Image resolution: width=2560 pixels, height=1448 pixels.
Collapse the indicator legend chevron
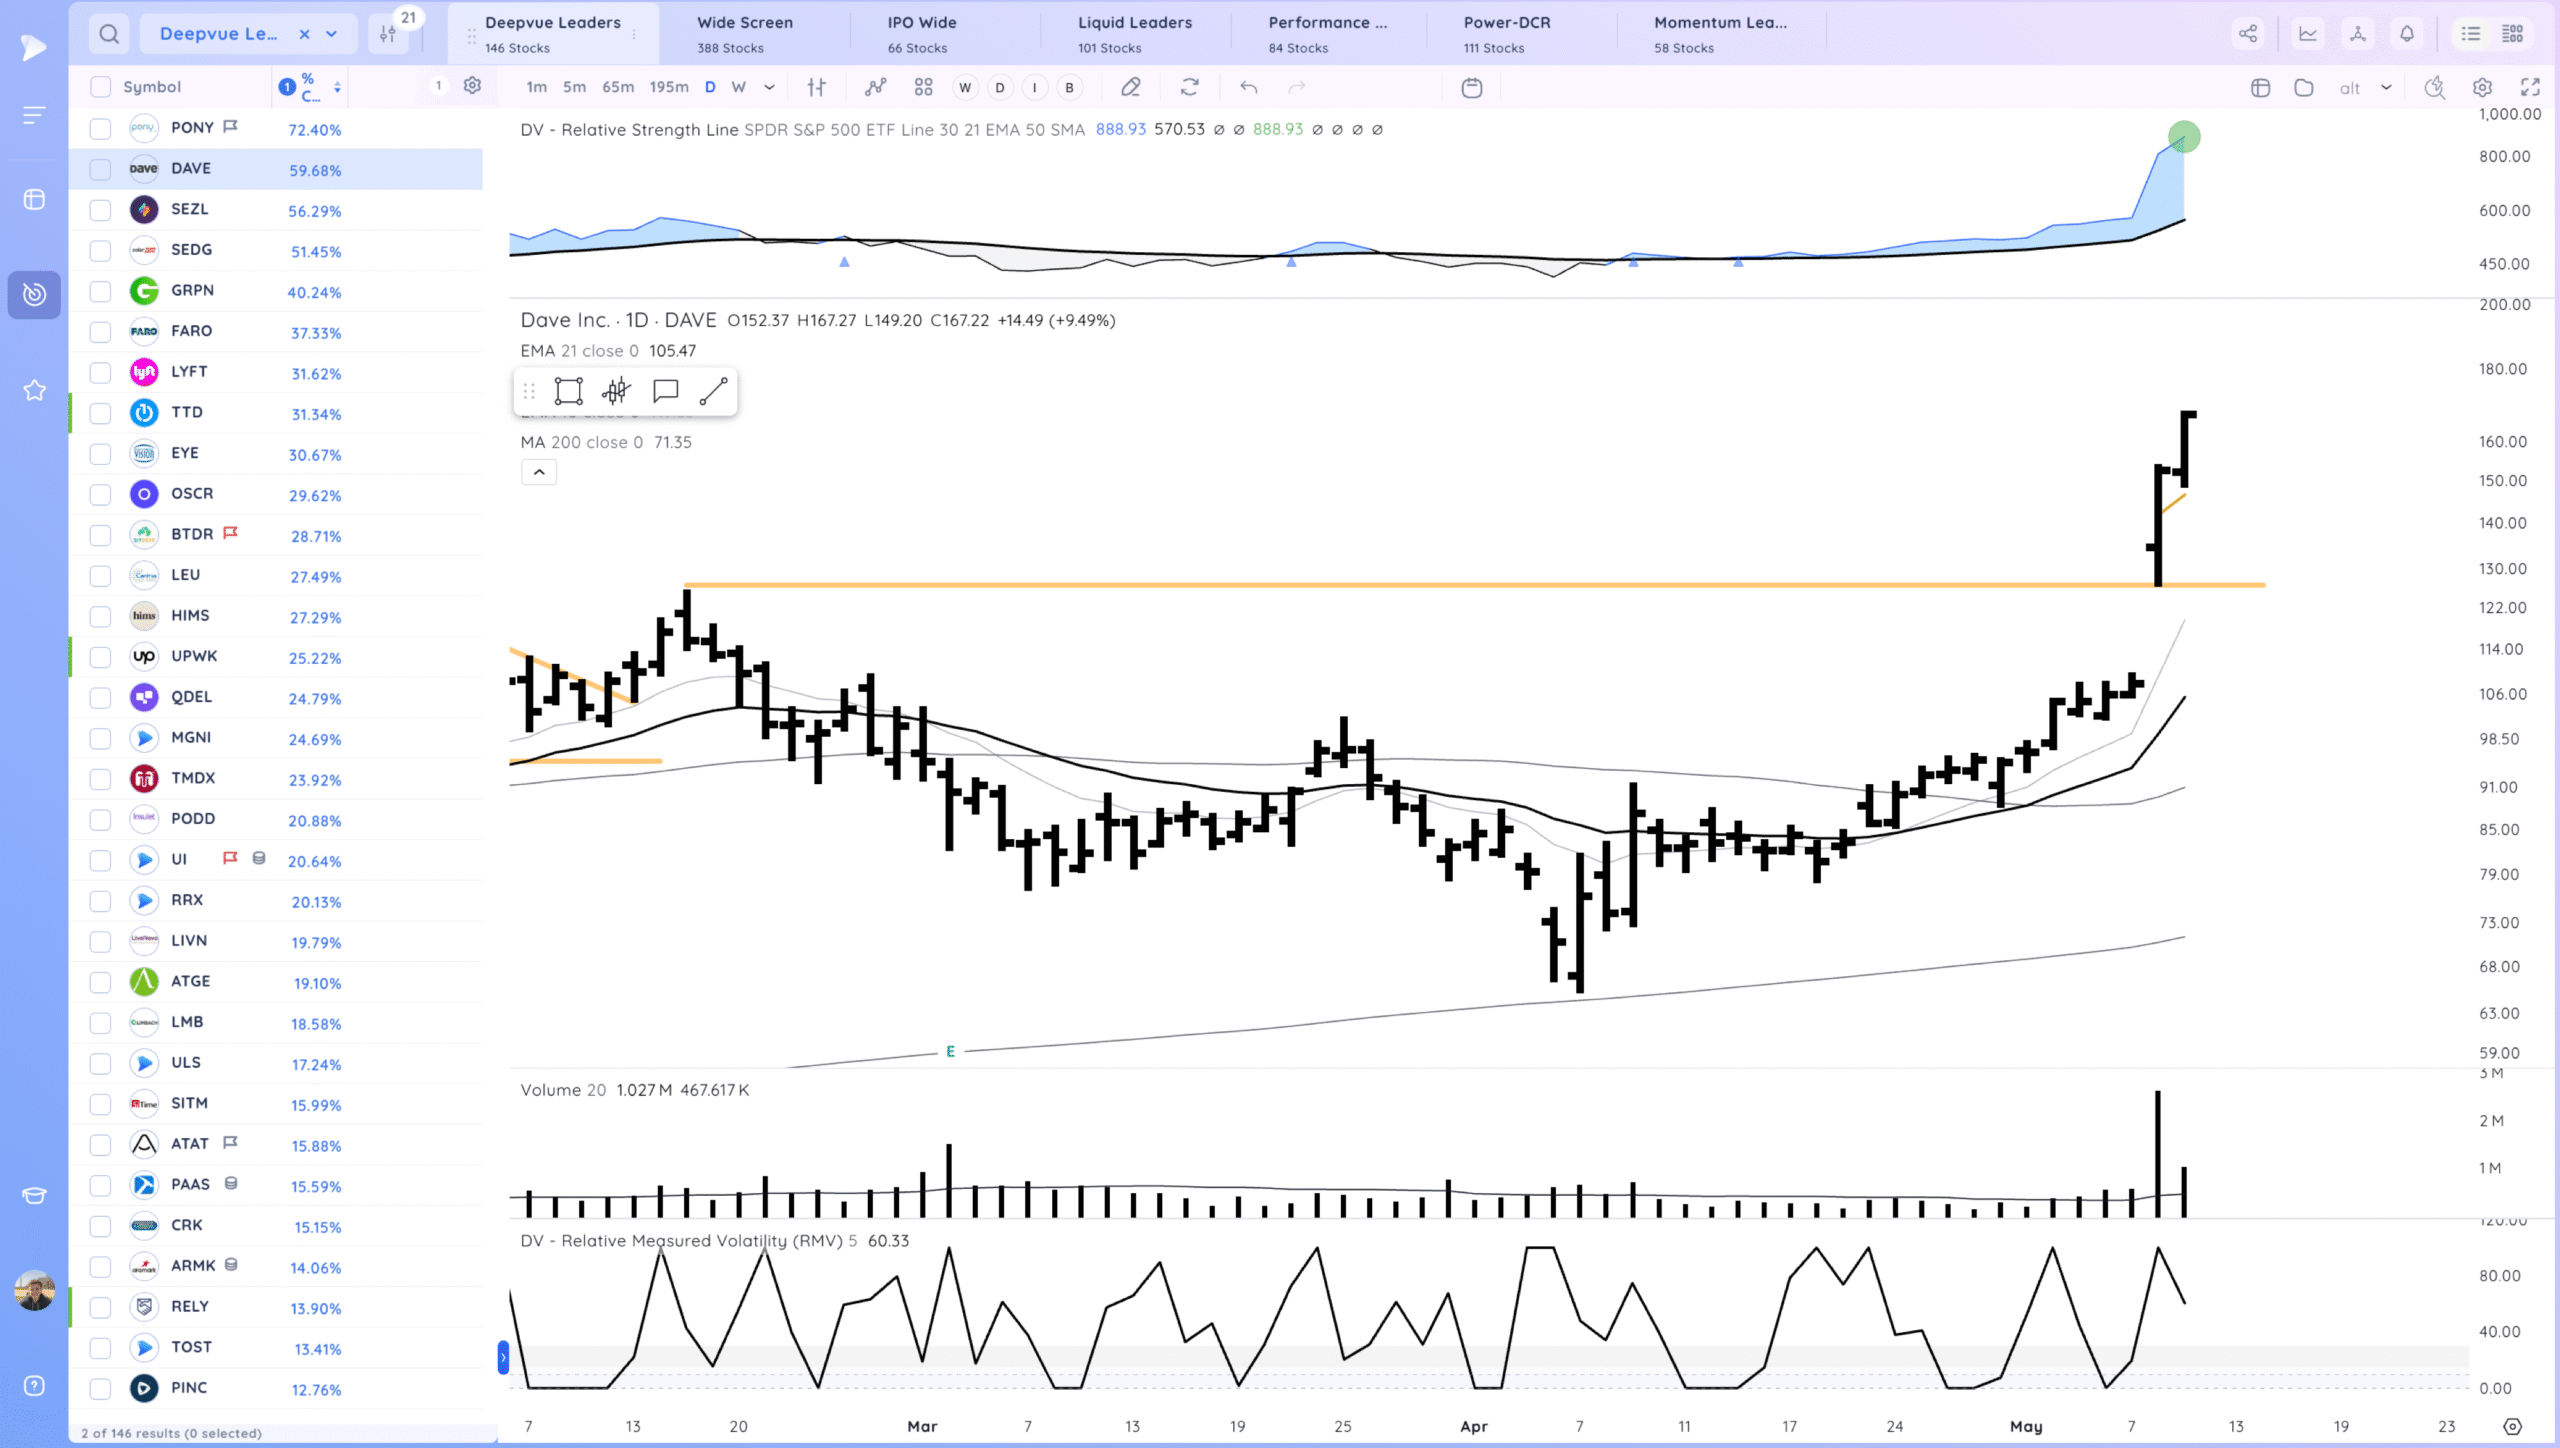tap(539, 472)
